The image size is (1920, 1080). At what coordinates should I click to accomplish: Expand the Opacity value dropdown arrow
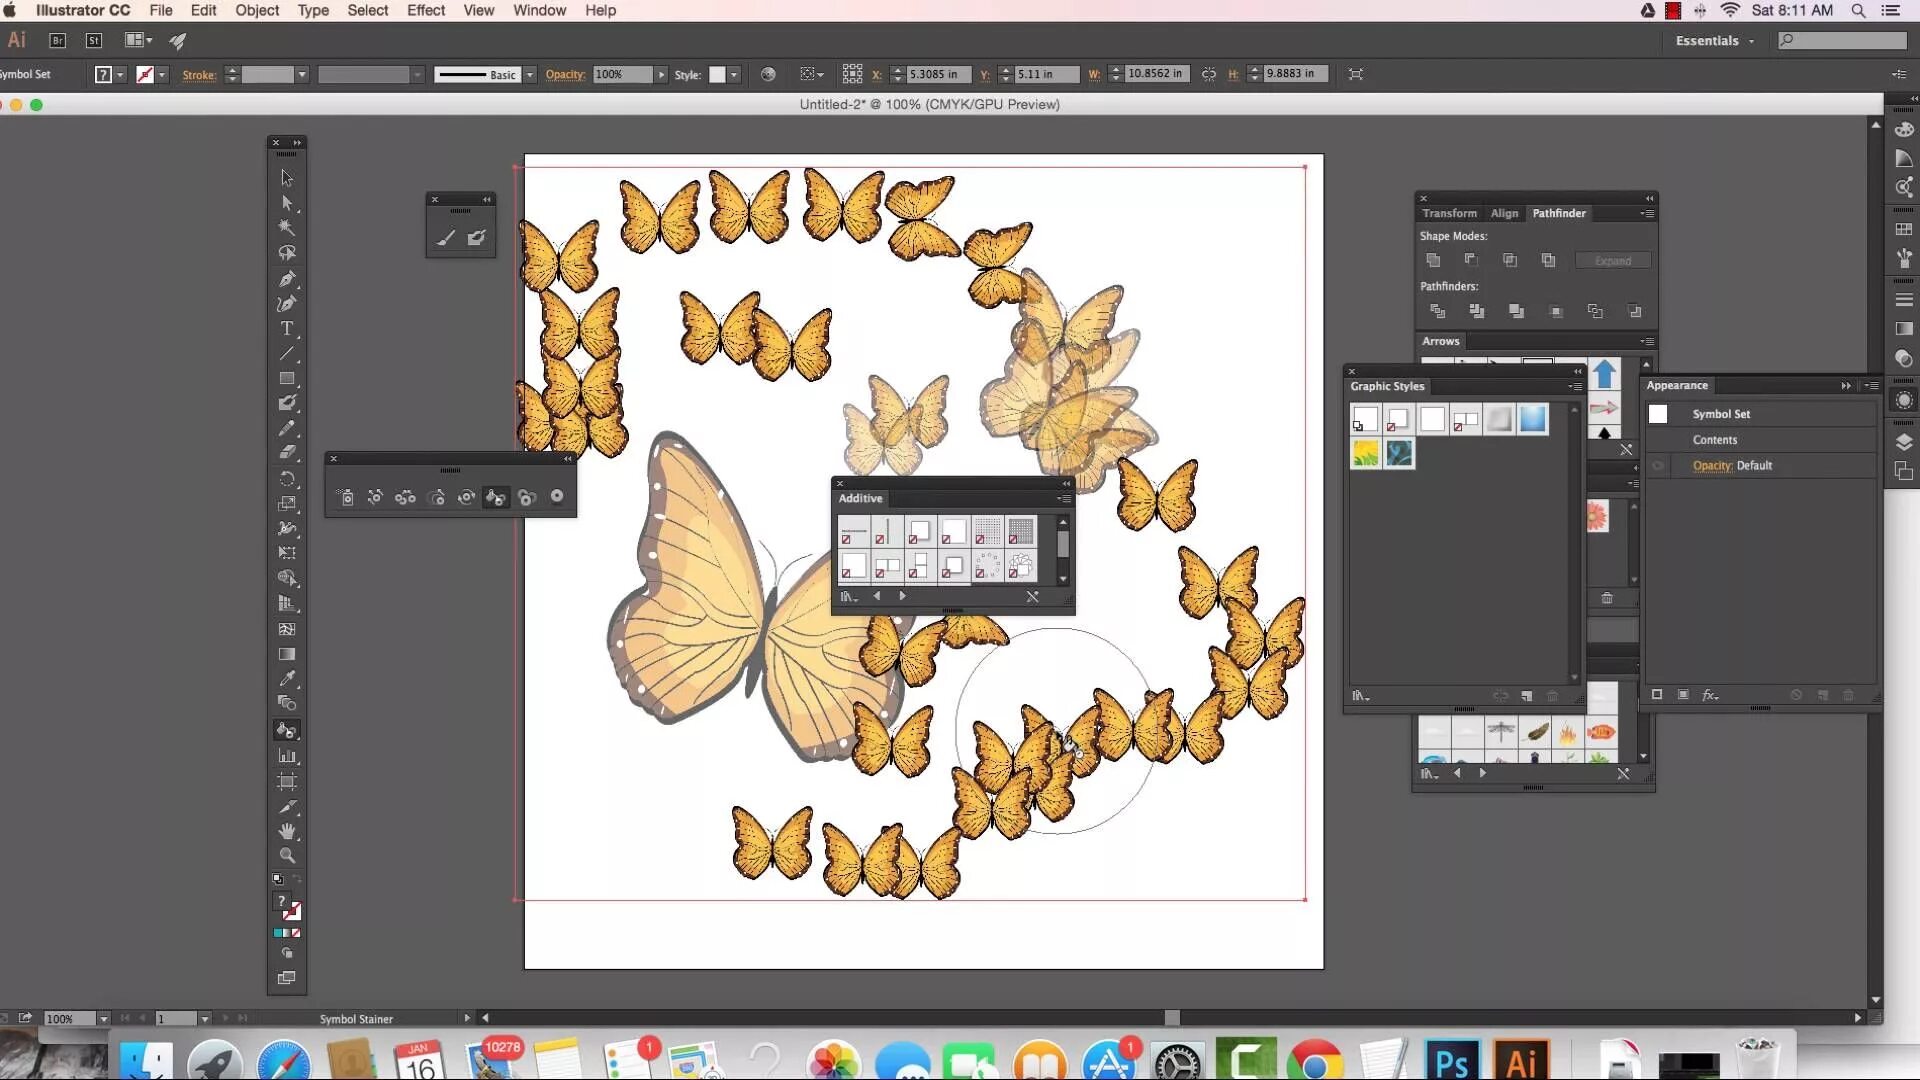[x=661, y=75]
